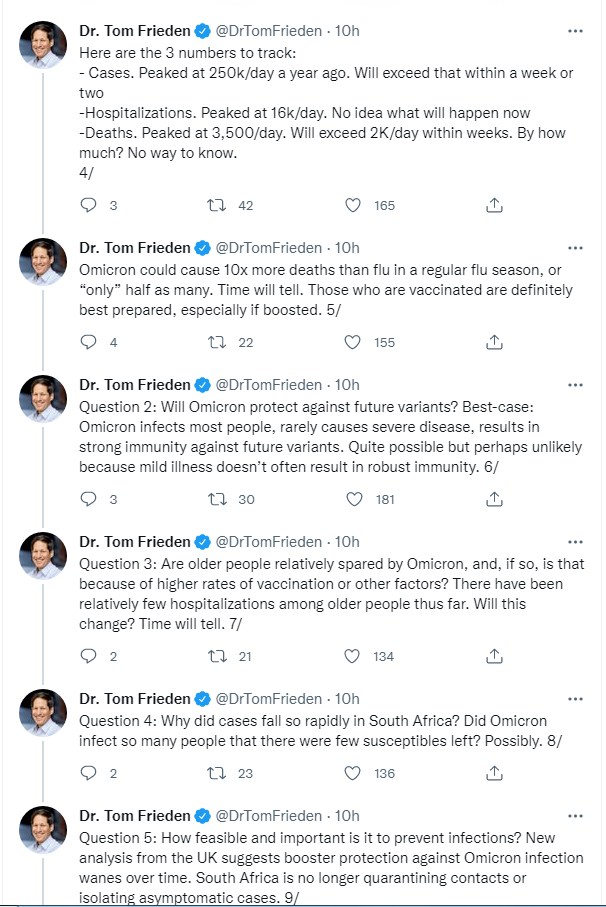This screenshot has height=907, width=606.
Task: Expand more options on the Question 5 tweet
Action: 575,816
